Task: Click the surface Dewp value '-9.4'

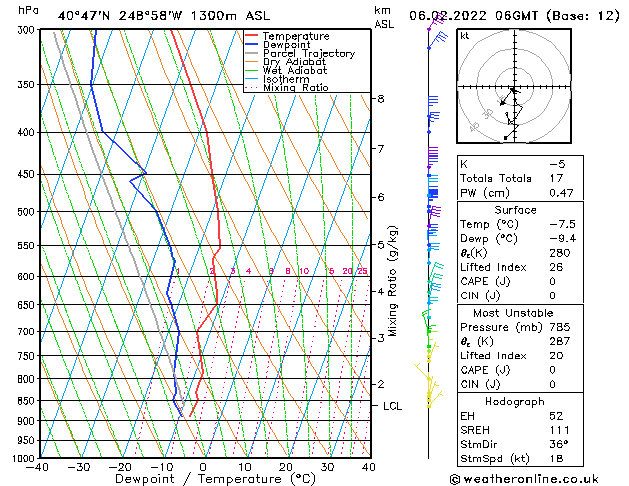Action: [x=562, y=239]
